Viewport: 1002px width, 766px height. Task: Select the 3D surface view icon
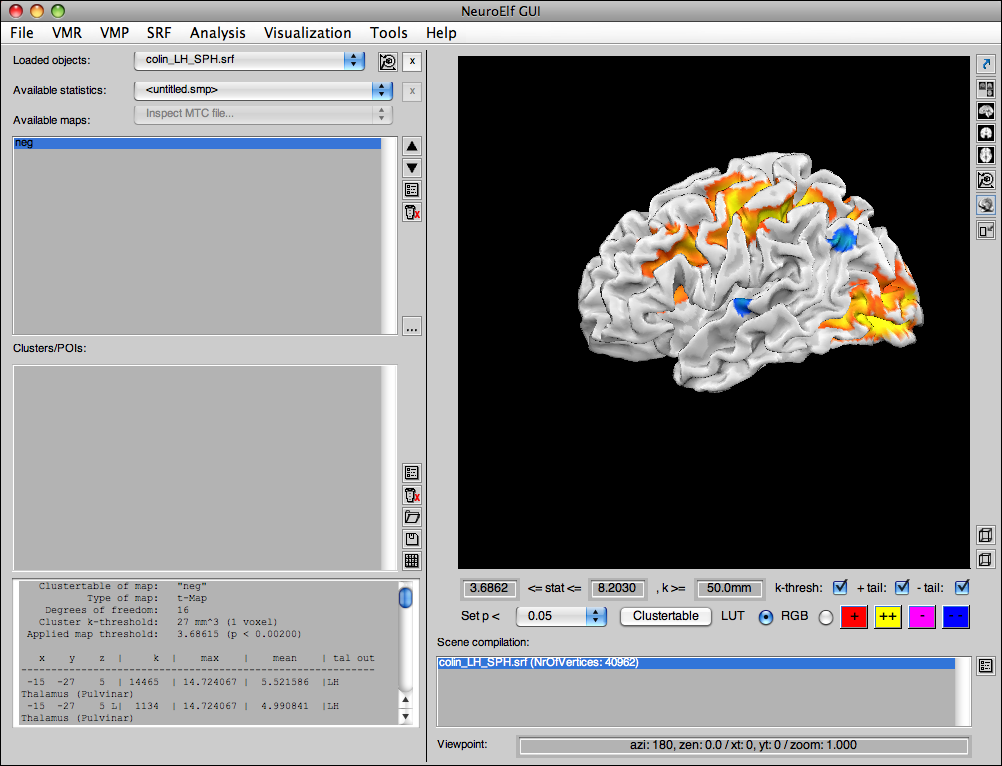tap(986, 204)
